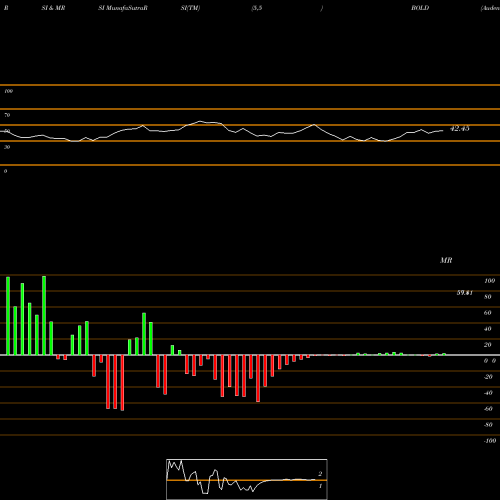Click the MR axis label -100
Image resolution: width=500 pixels, height=500 pixels.
(x=490, y=441)
